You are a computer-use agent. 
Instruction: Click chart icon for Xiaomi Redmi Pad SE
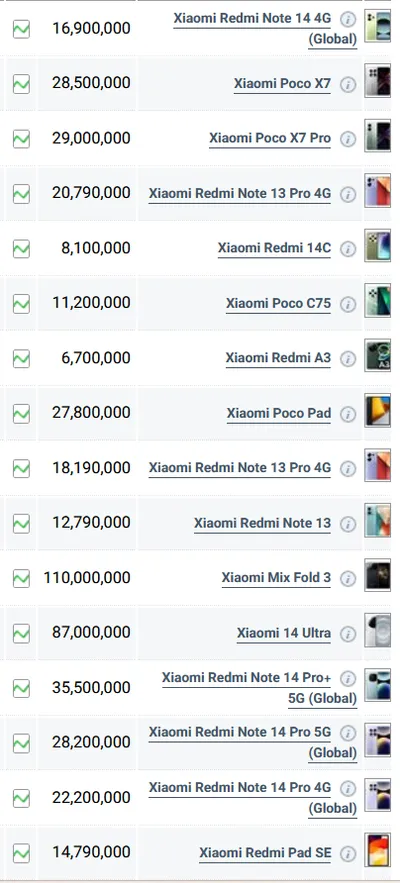point(21,853)
